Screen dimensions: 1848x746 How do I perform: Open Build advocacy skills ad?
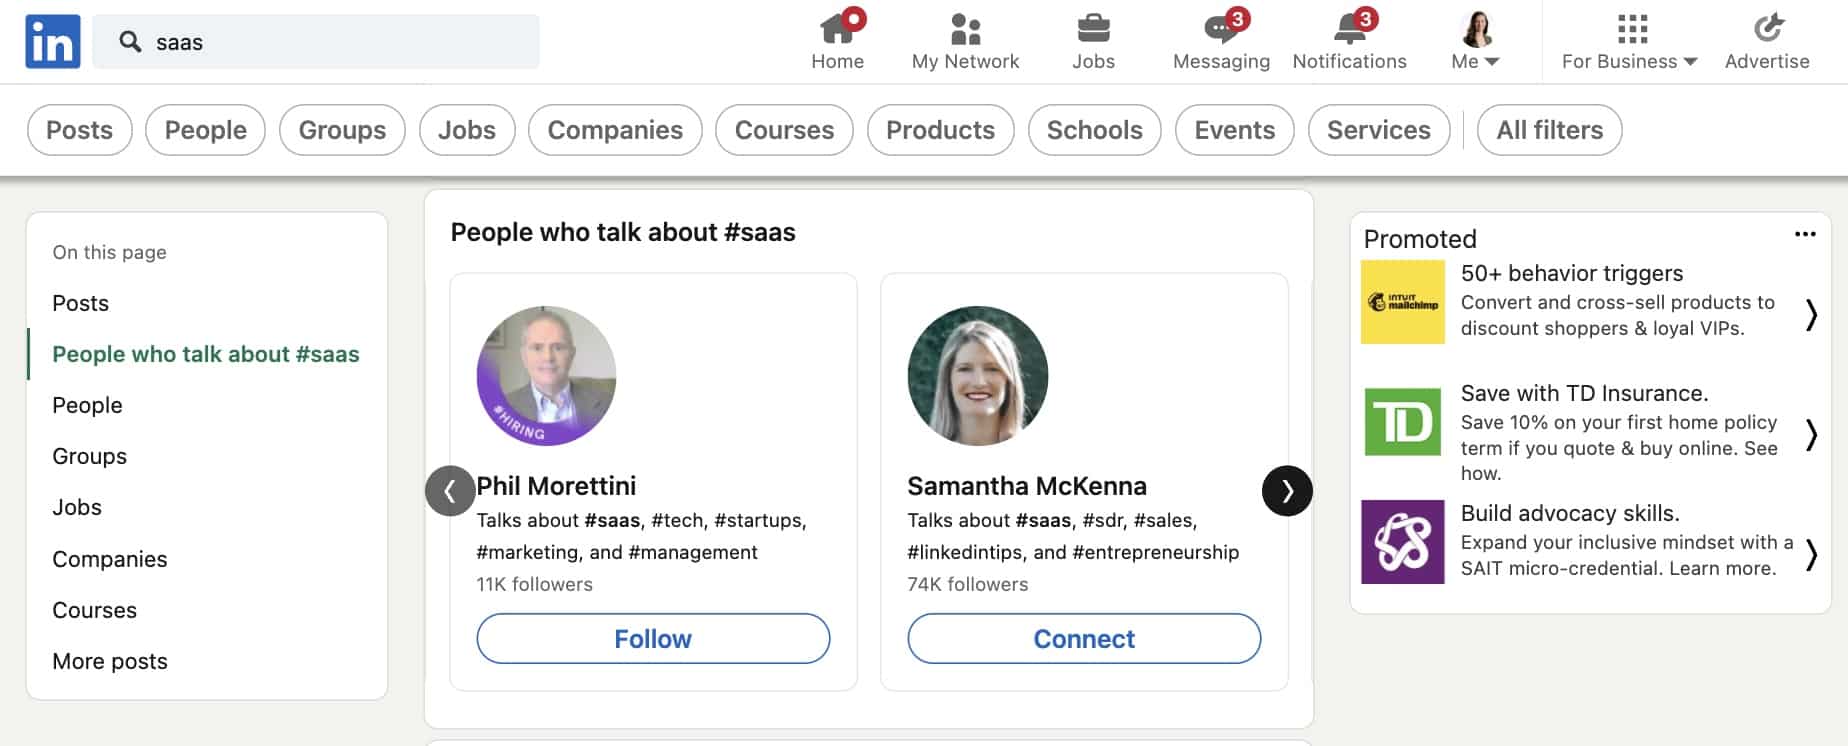click(x=1570, y=513)
